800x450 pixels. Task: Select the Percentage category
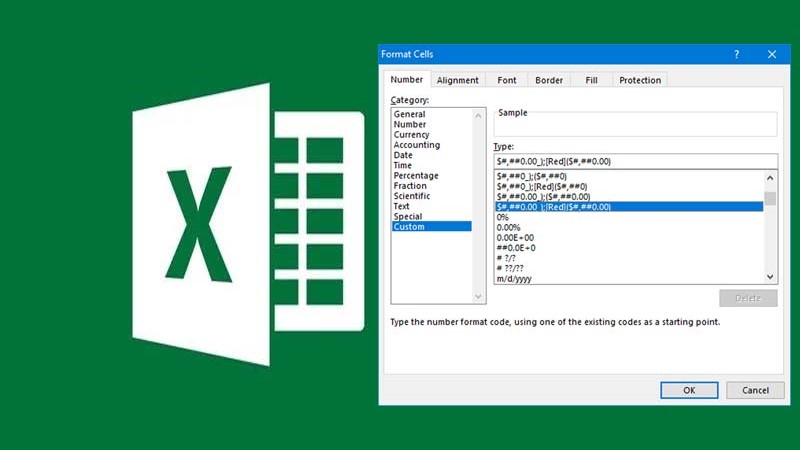pyautogui.click(x=432, y=176)
